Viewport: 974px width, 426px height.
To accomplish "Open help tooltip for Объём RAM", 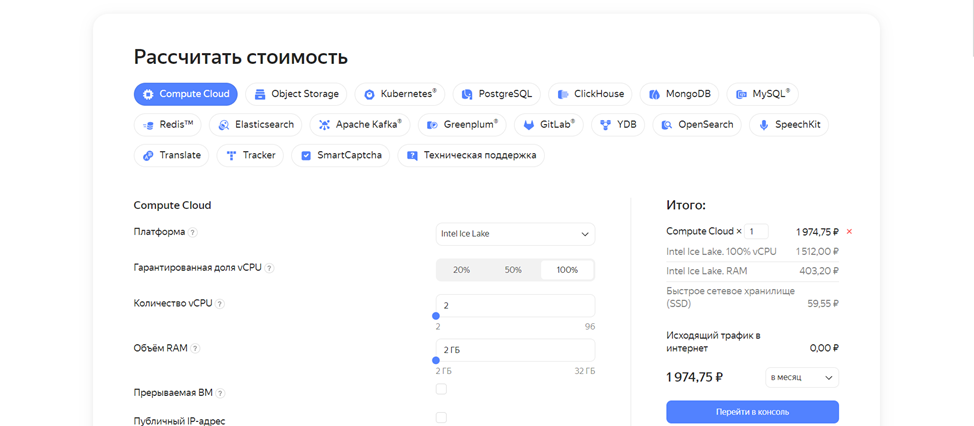I will tap(196, 348).
